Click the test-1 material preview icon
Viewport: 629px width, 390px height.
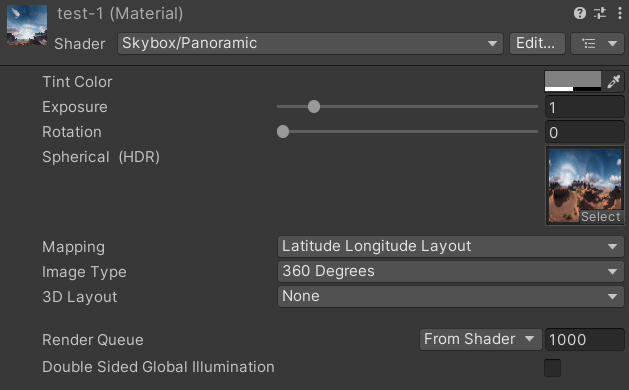[x=27, y=25]
